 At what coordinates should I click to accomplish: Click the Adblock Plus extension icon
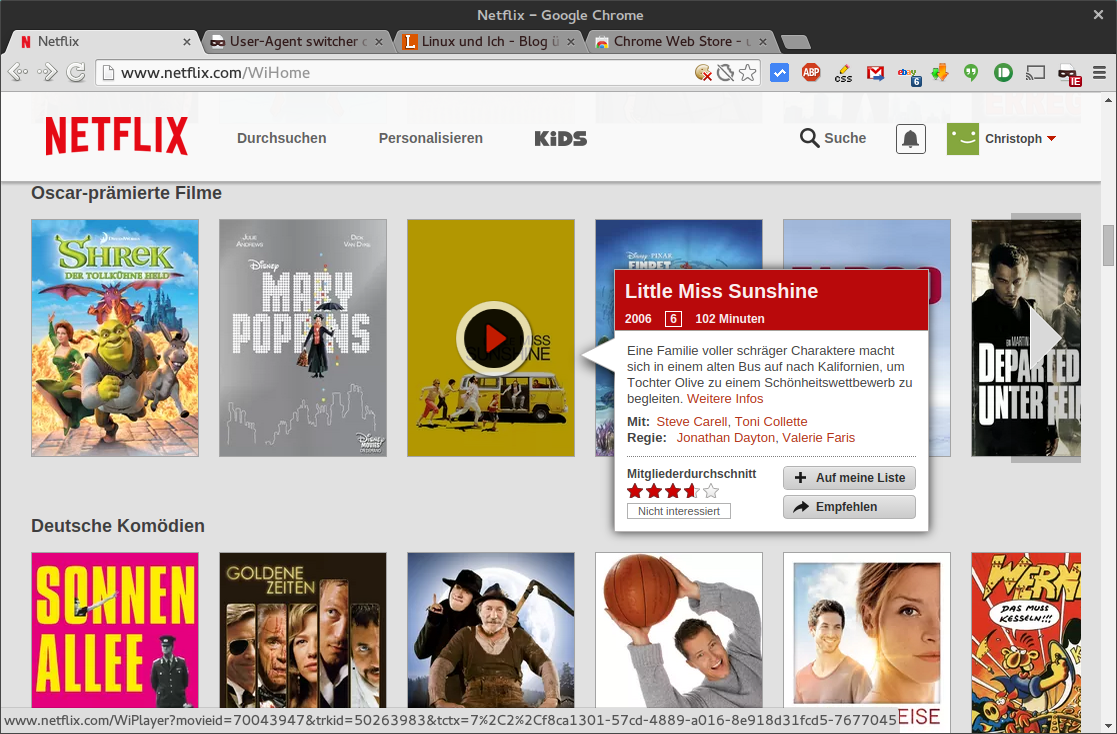coord(811,72)
